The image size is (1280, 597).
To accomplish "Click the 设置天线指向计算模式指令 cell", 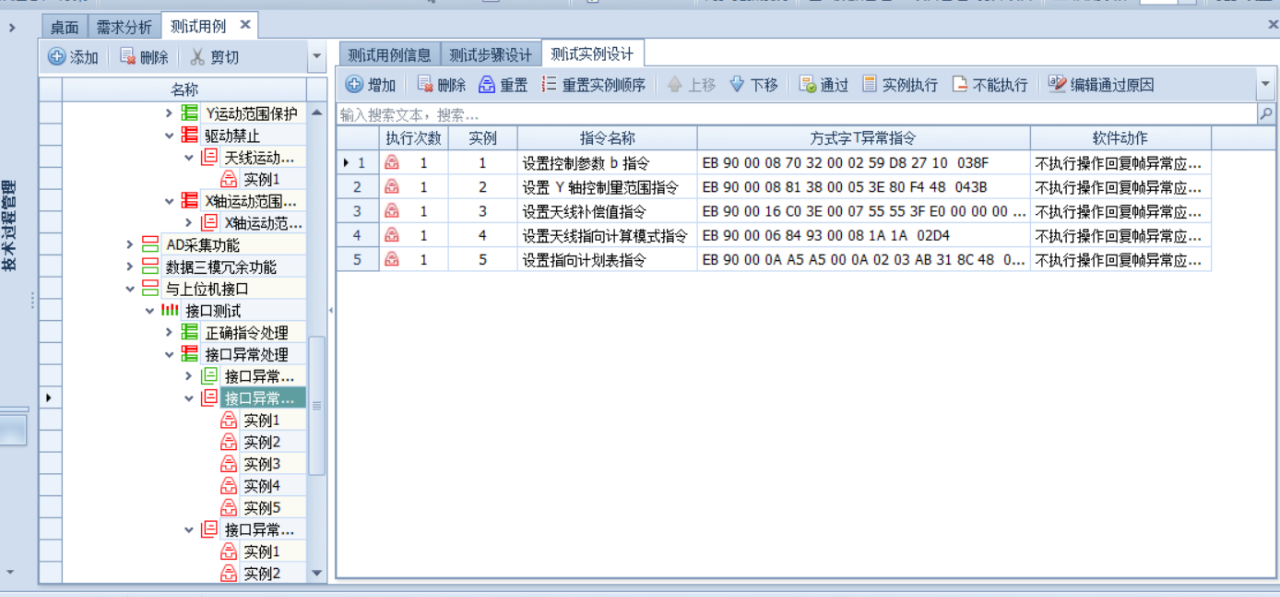I will (x=607, y=235).
